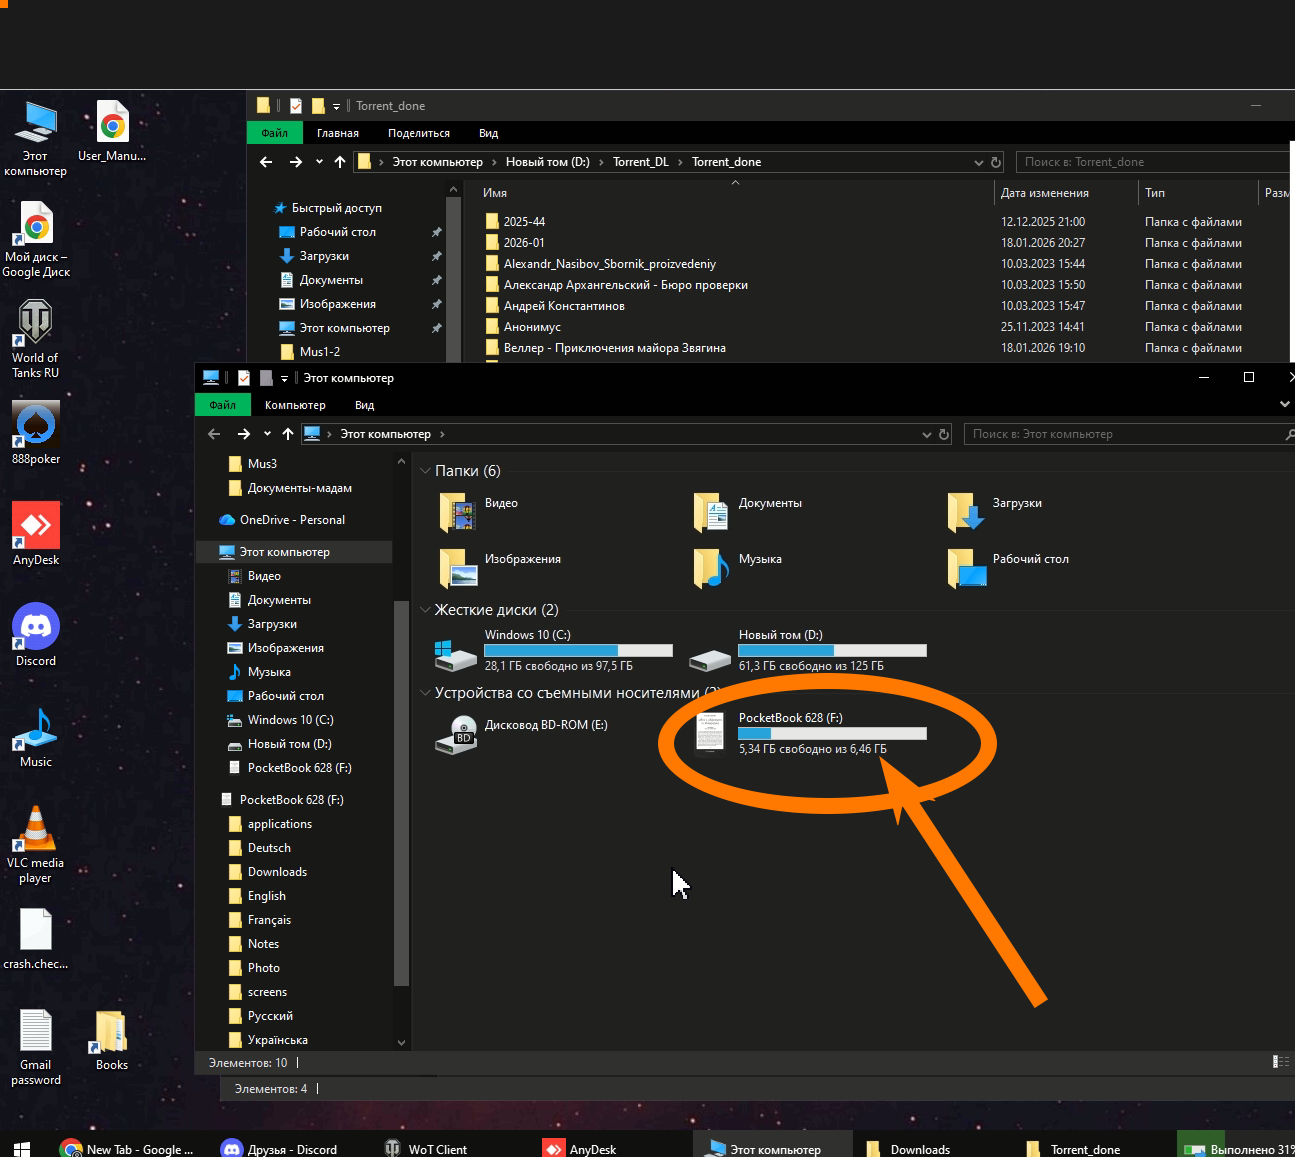
Task: Open address history dropdown in Этот компьютер window
Action: (x=926, y=434)
